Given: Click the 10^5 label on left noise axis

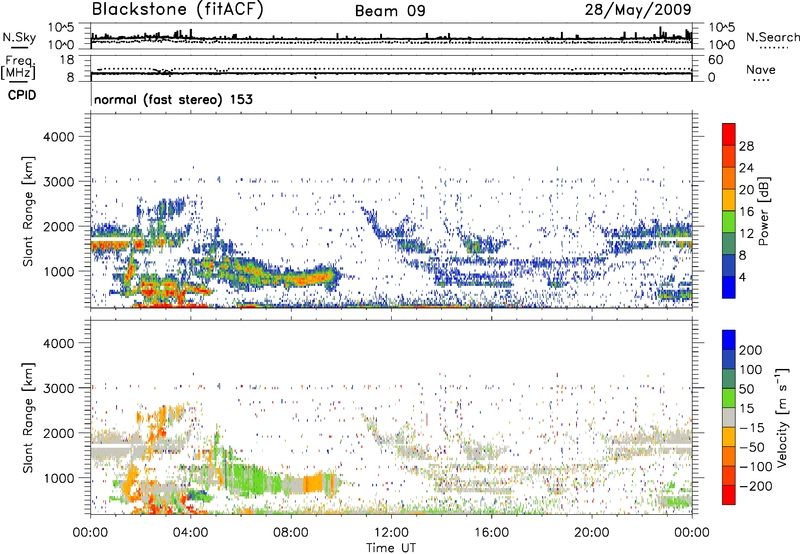Looking at the screenshot, I should (x=61, y=27).
